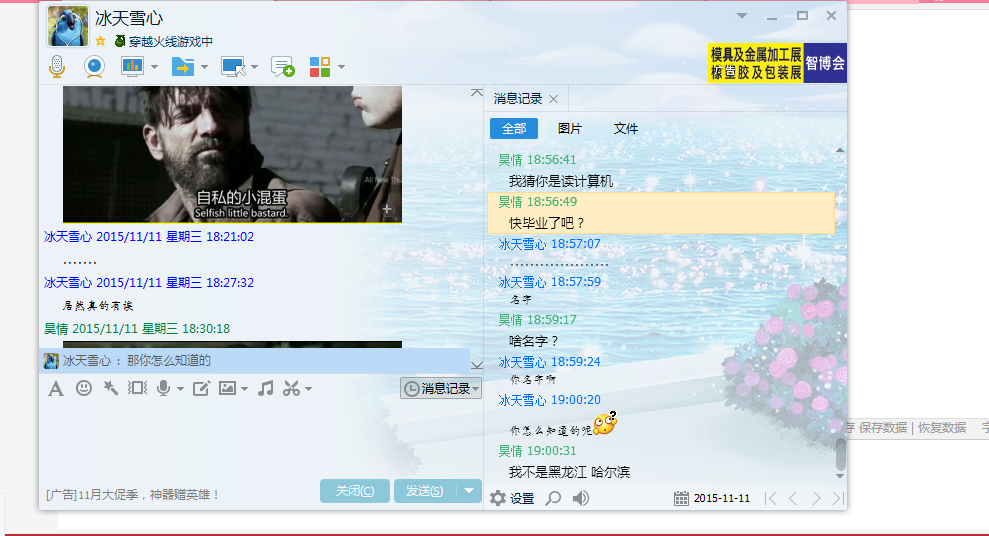The image size is (989, 536).
Task: Open the colorful apps grid icon
Action: pos(320,66)
